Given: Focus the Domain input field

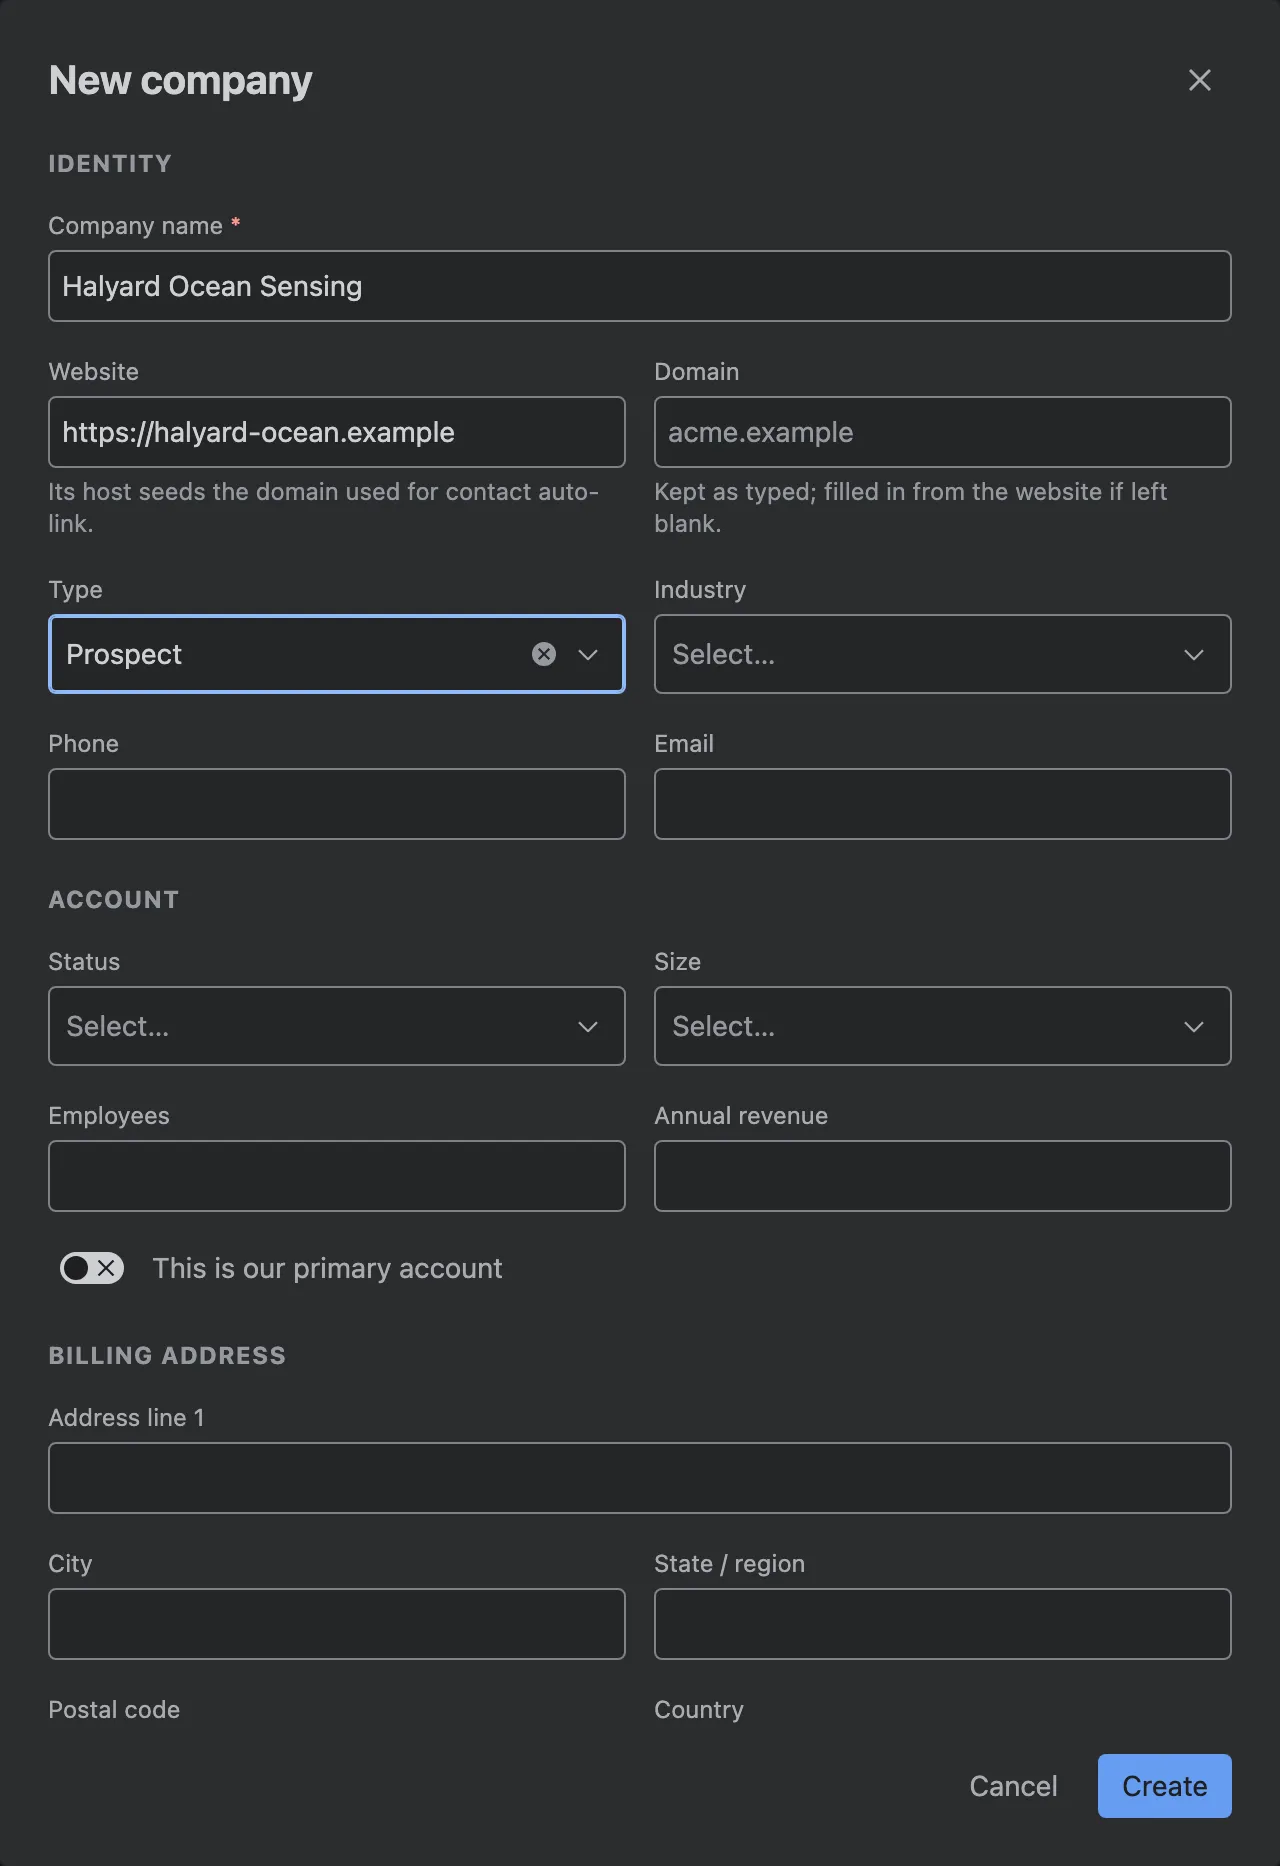Looking at the screenshot, I should pos(942,432).
